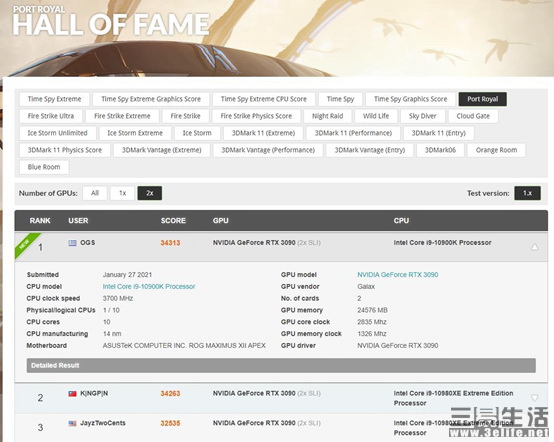The width and height of the screenshot is (554, 442).
Task: Click the K|NGP|N username
Action: pyautogui.click(x=94, y=393)
